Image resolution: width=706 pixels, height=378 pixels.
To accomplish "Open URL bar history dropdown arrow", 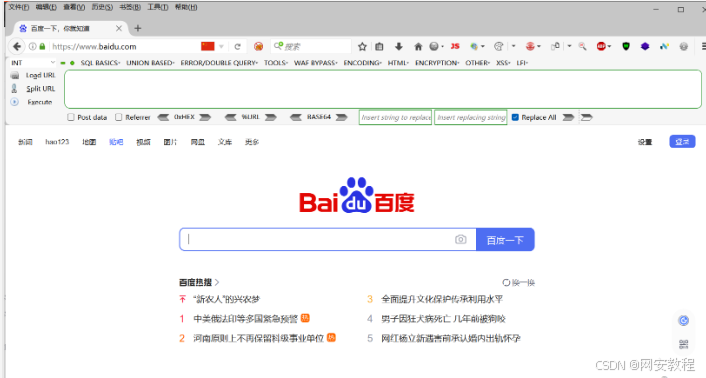I will pyautogui.click(x=221, y=46).
